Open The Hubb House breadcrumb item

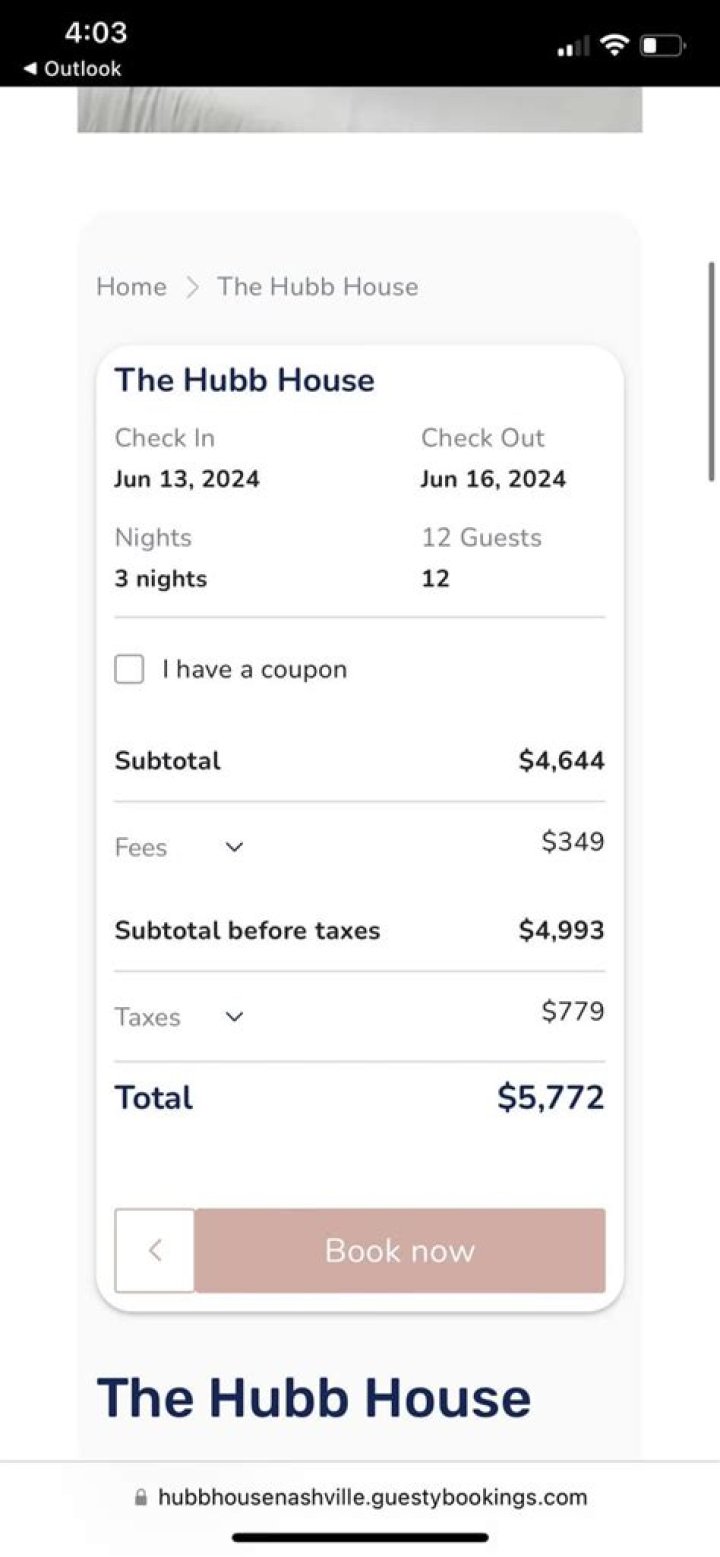(318, 287)
